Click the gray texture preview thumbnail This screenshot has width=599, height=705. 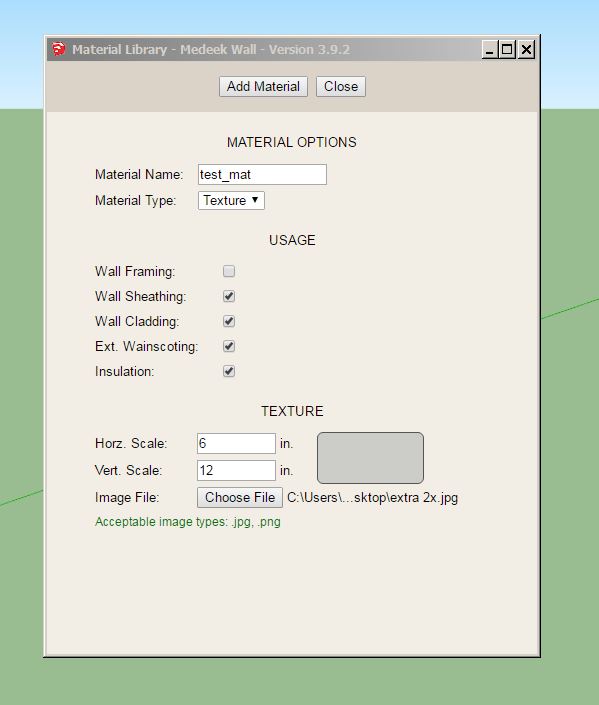370,458
